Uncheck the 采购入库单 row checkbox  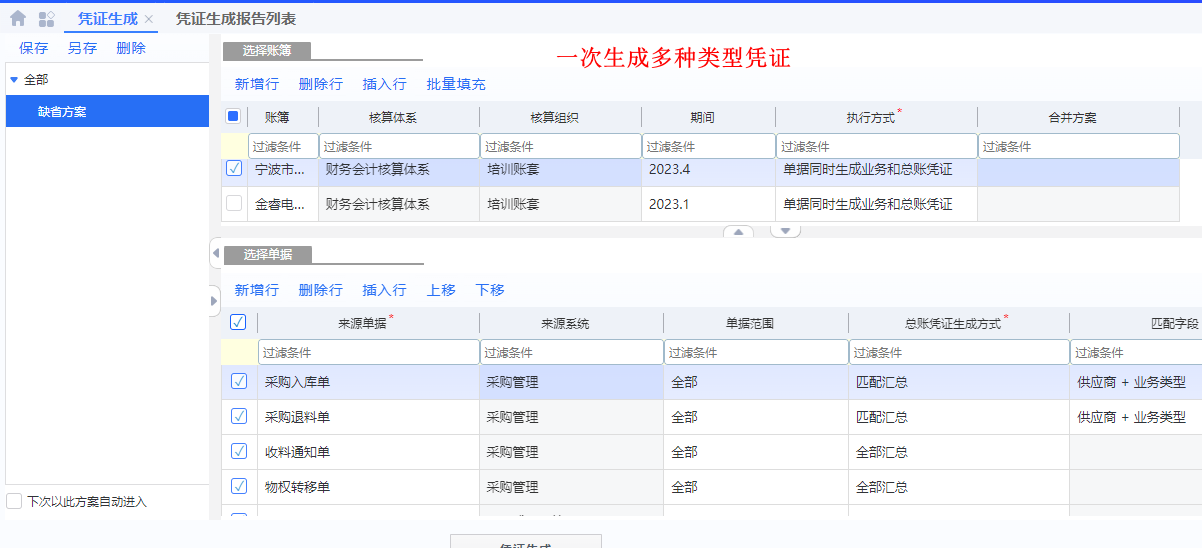[x=239, y=381]
